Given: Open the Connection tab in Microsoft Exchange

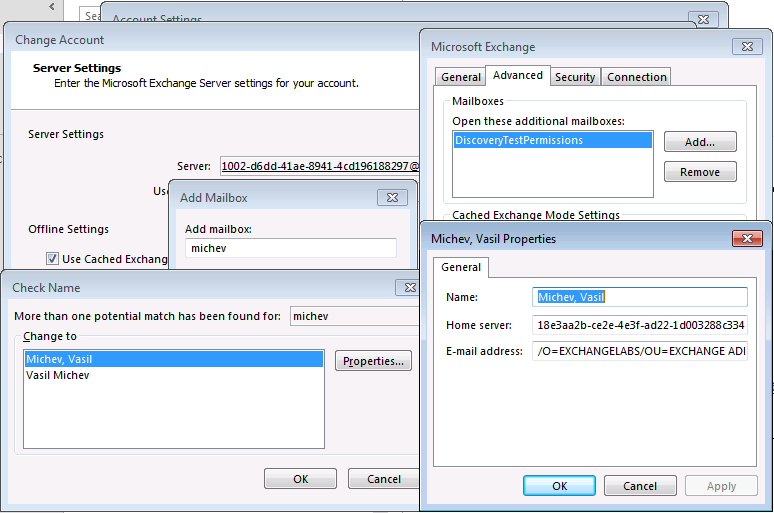Looking at the screenshot, I should (636, 77).
